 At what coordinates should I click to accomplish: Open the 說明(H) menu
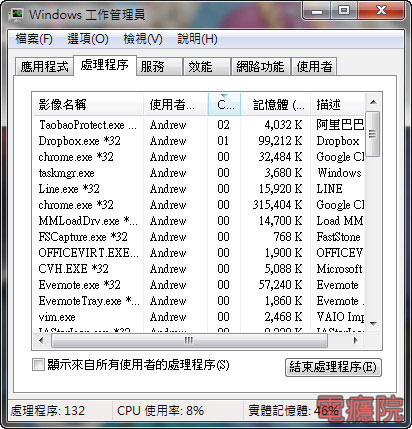(197, 39)
